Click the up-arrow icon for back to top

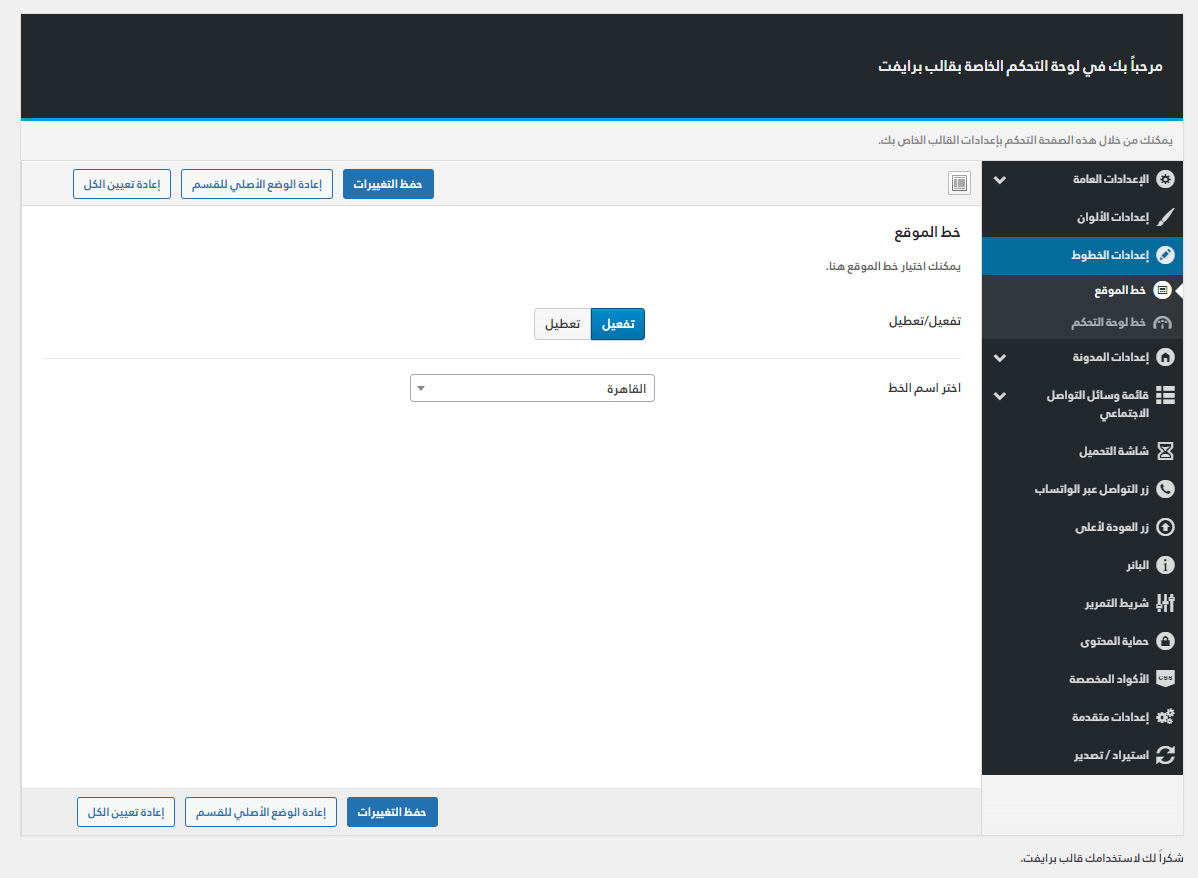click(1164, 527)
